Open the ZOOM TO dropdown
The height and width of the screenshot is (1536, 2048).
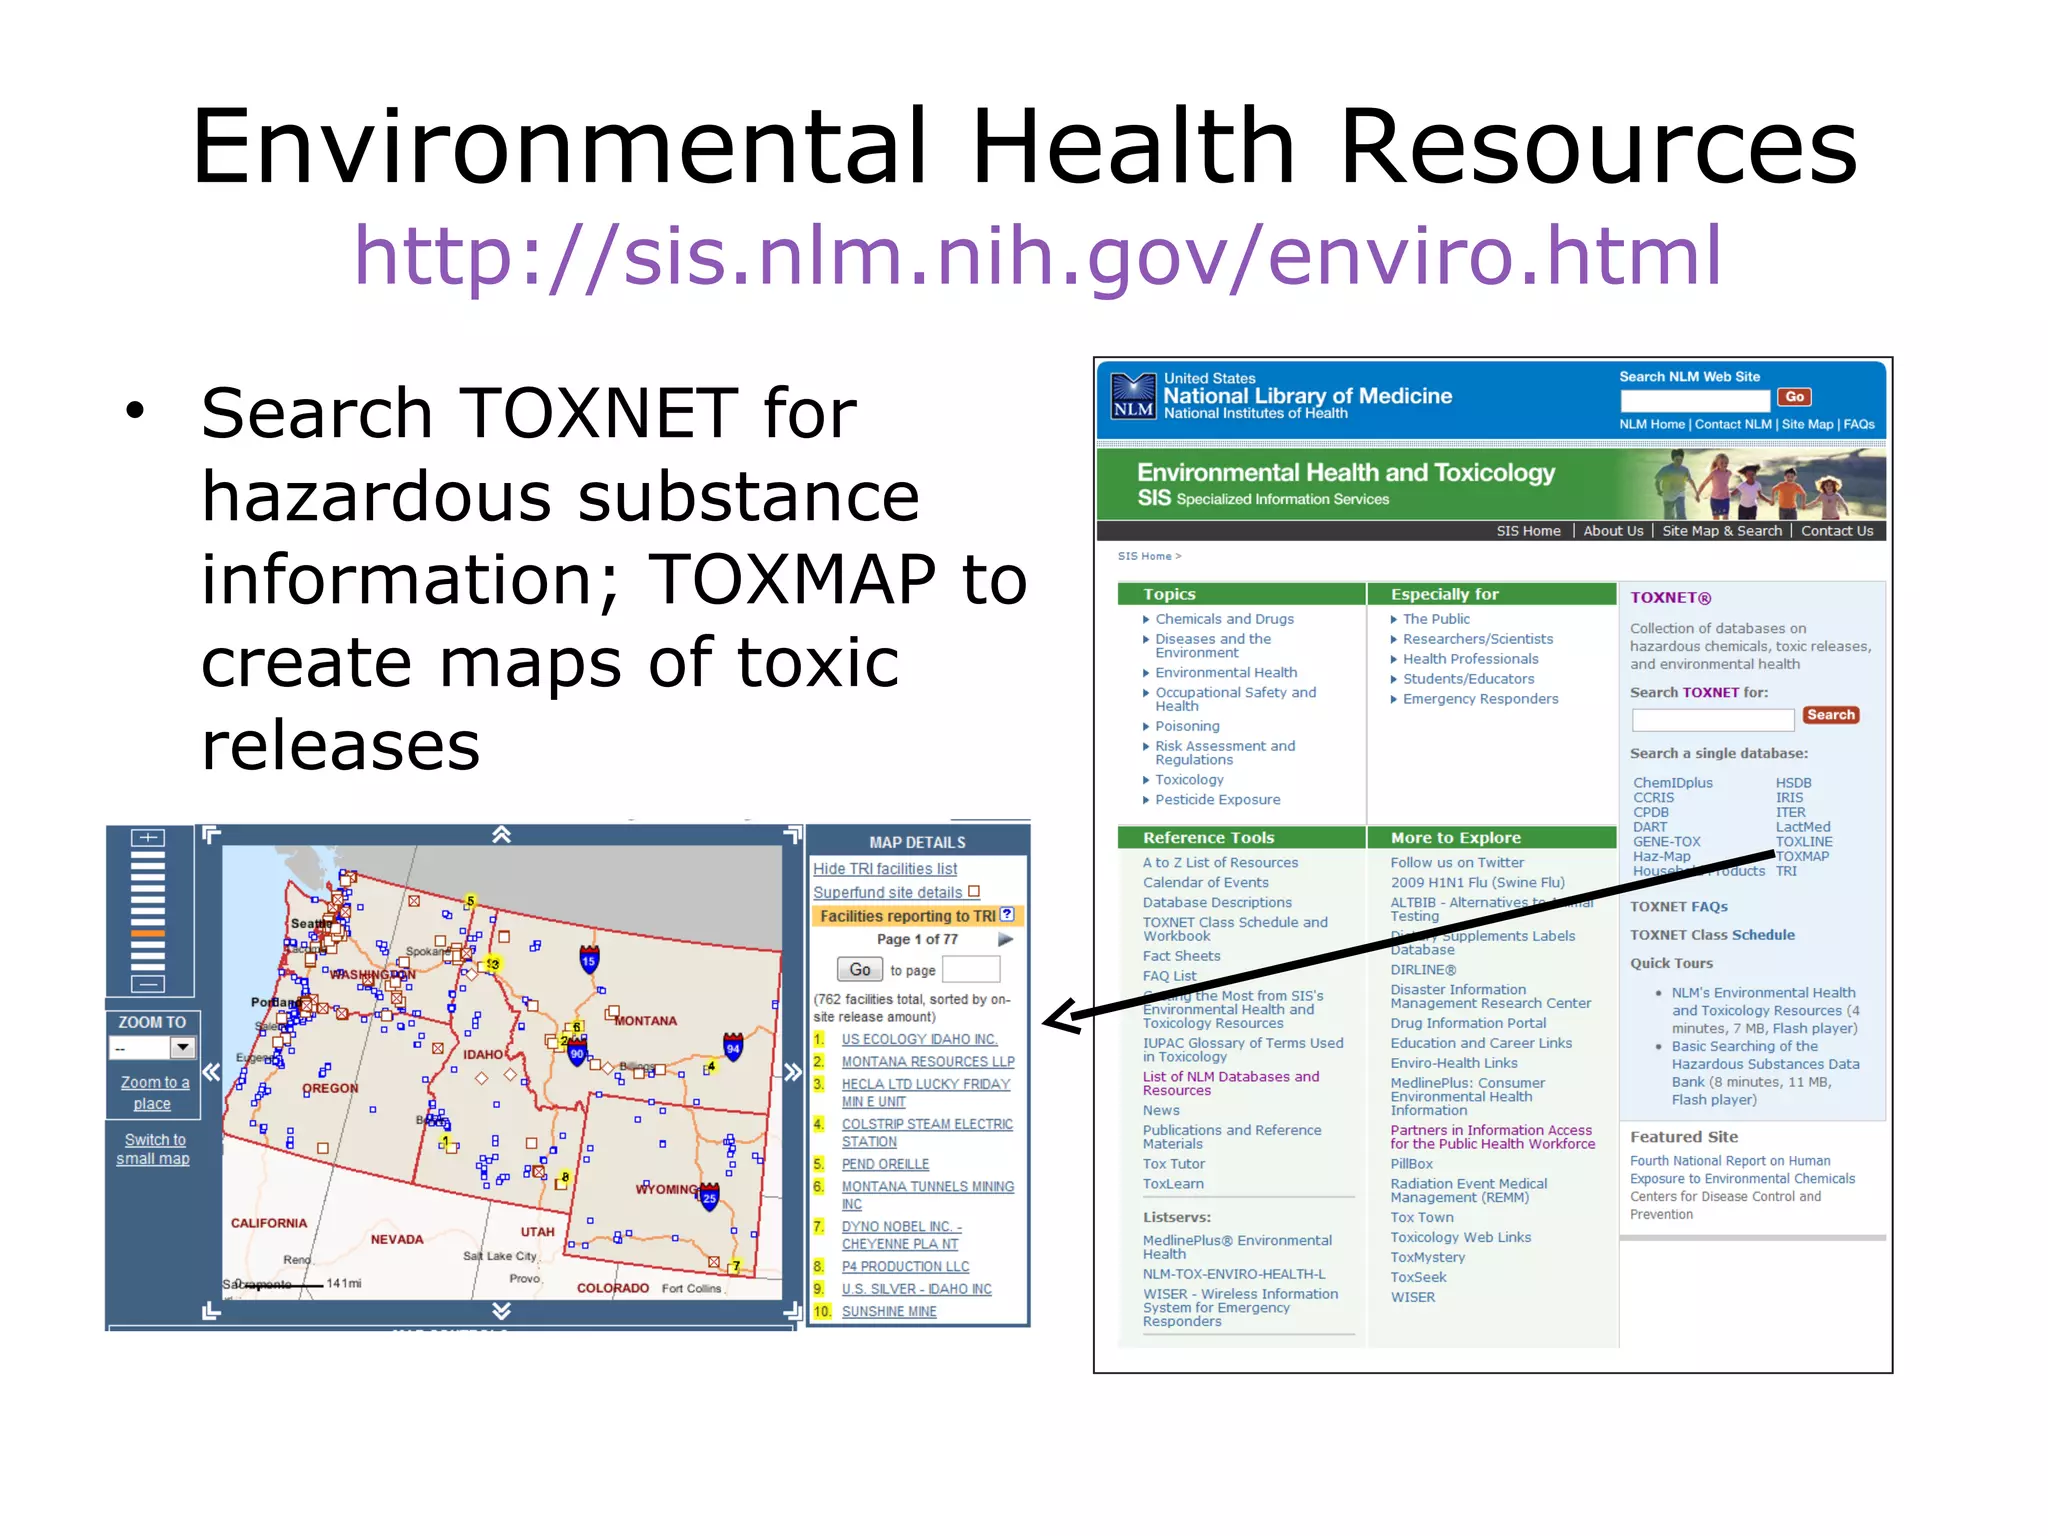(x=152, y=1047)
